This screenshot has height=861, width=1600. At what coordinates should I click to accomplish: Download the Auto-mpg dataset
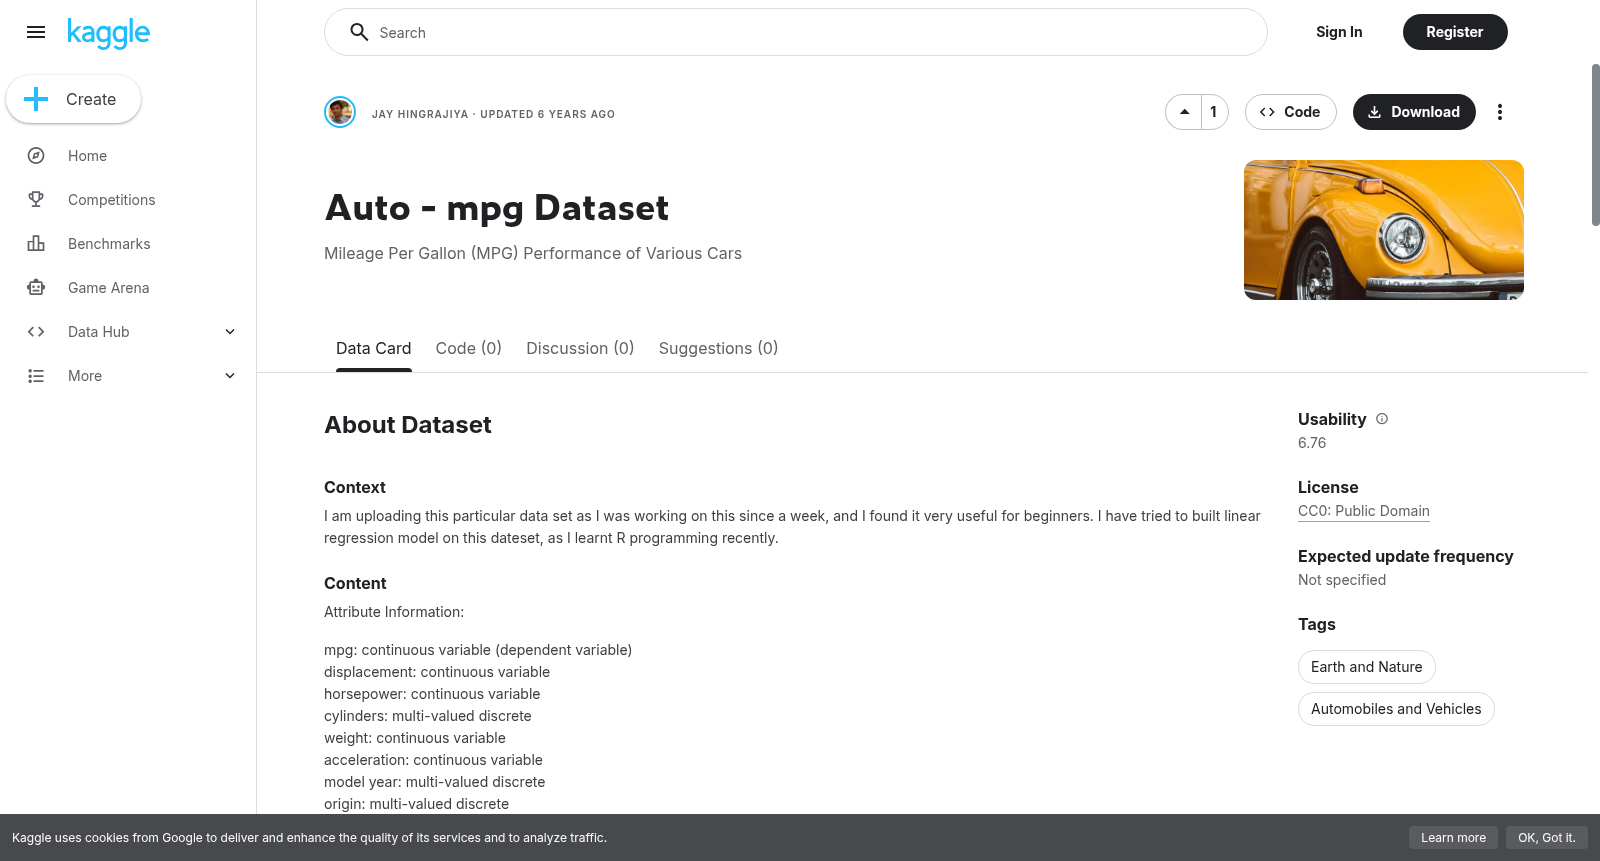point(1414,112)
